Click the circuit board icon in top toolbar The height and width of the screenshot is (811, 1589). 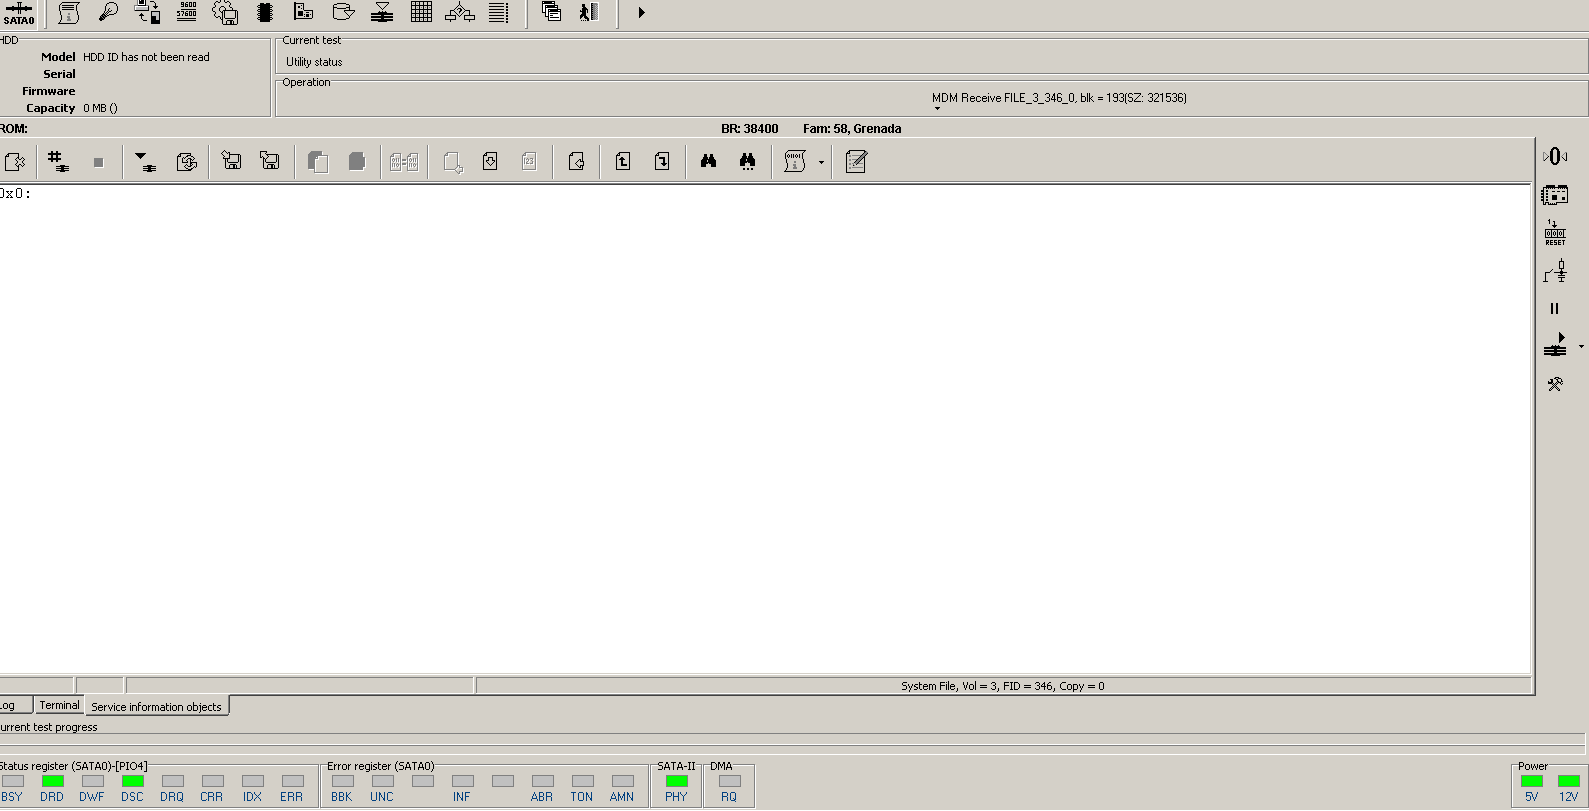pos(304,12)
